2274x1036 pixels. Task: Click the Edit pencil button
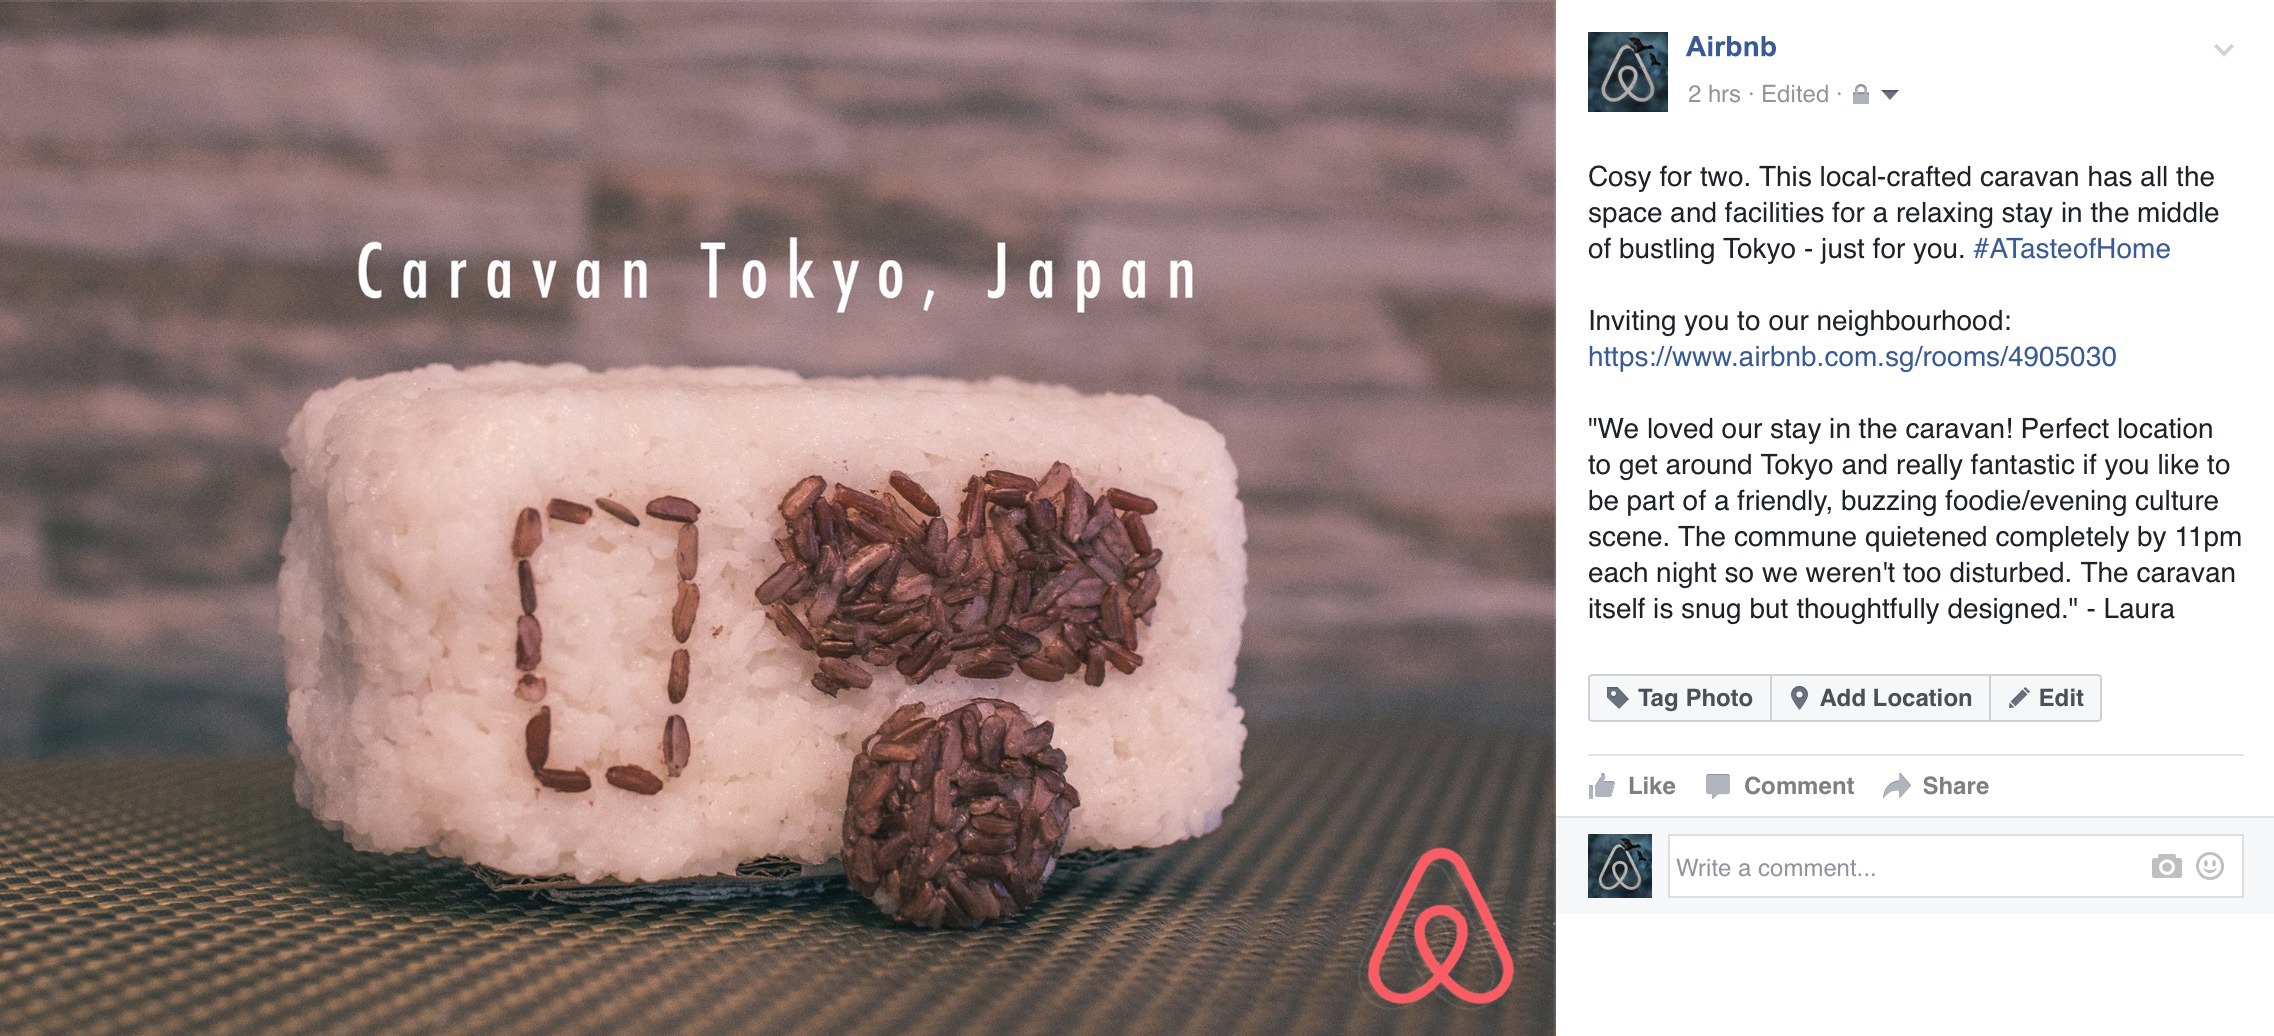(2046, 698)
